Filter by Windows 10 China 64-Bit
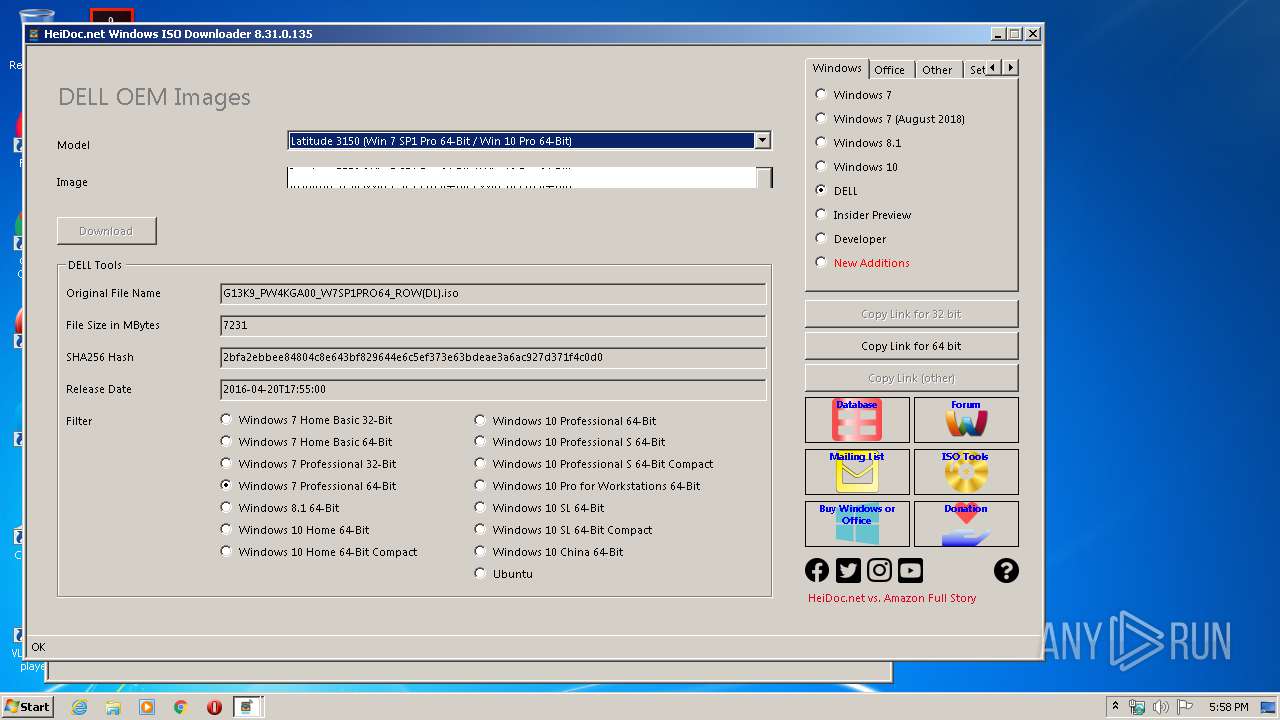 point(480,551)
